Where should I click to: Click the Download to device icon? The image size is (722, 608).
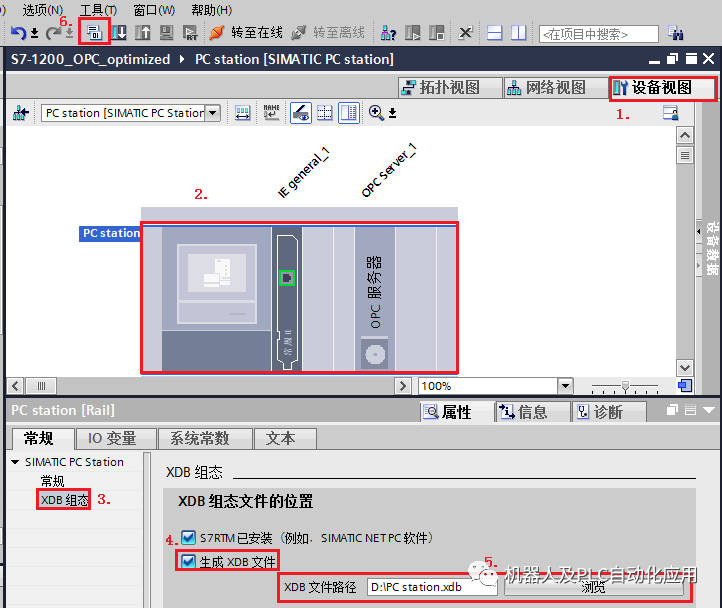pyautogui.click(x=119, y=33)
